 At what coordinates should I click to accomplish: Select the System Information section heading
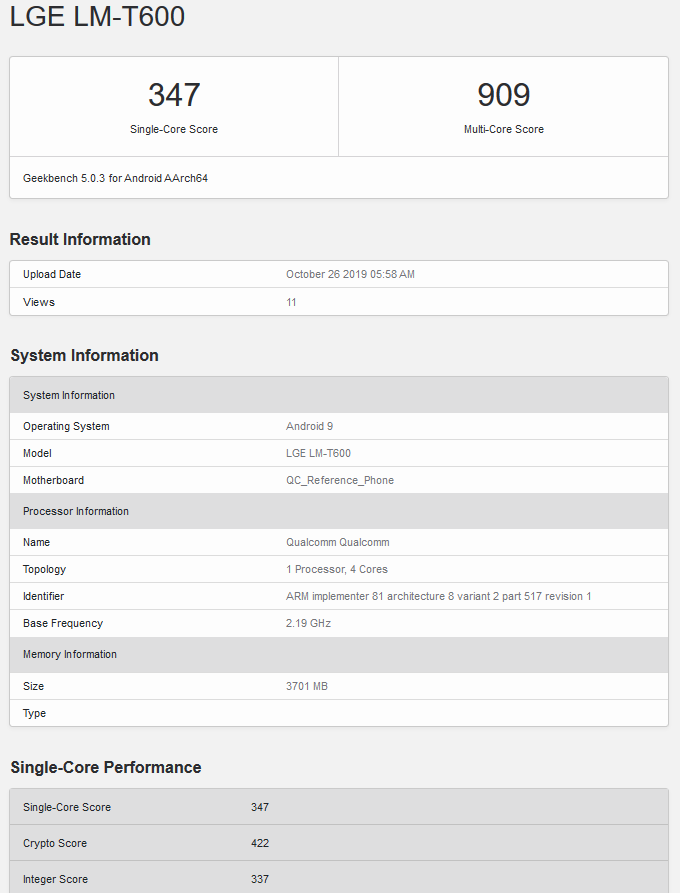click(x=84, y=355)
